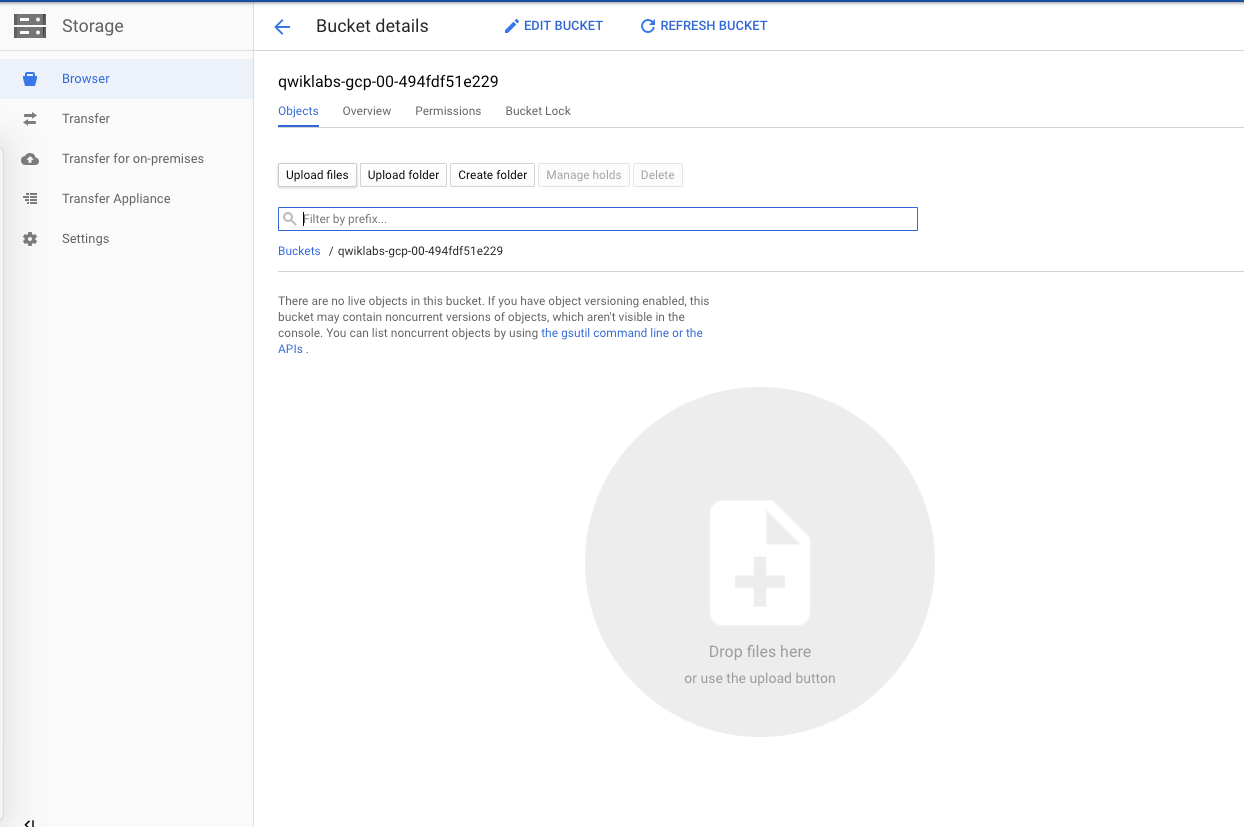Screen dimensions: 1244x827
Task: Click the magnifier icon in filter box
Action: coord(290,218)
